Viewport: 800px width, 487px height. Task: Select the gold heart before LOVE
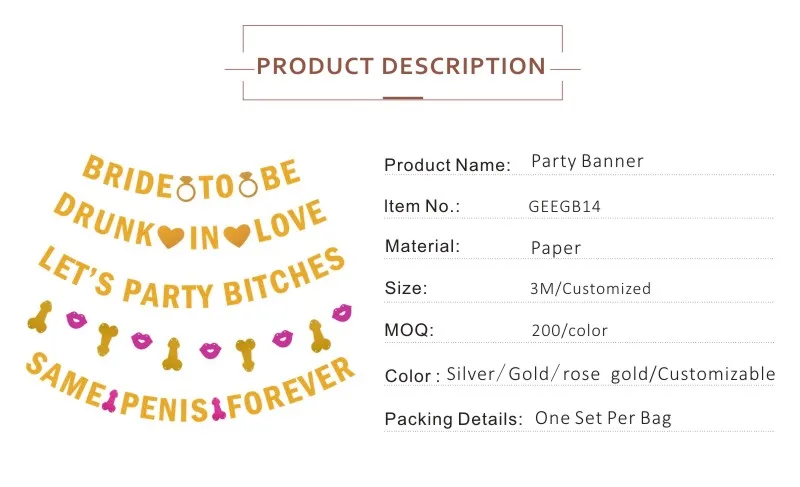236,235
